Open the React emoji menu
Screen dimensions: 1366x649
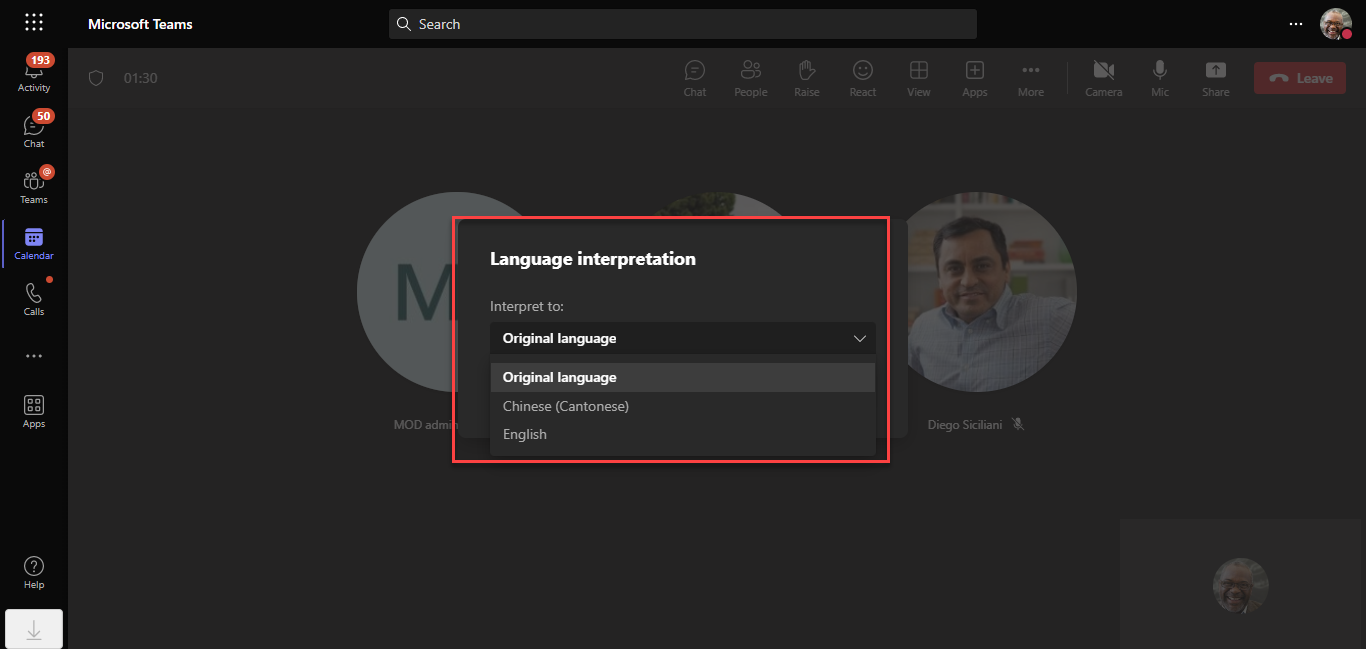862,77
